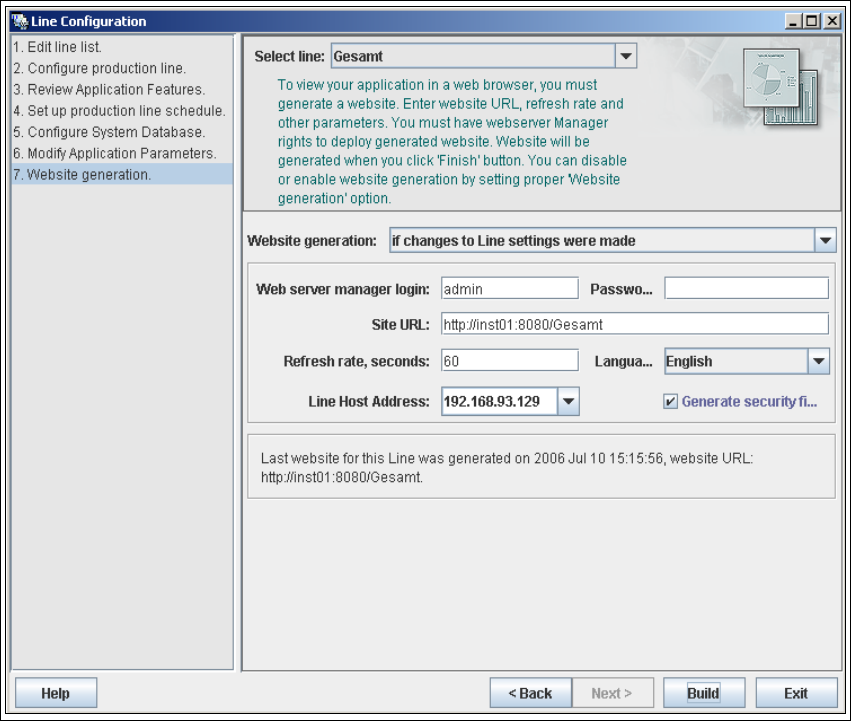851x721 pixels.
Task: Click the 'Last website for this Line' status text
Action: (506, 467)
